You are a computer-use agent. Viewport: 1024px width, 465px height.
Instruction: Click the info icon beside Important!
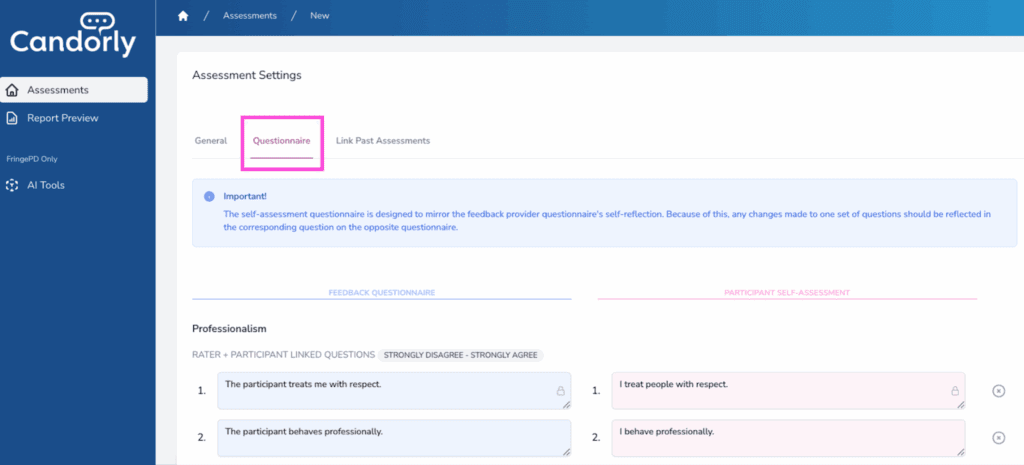click(209, 197)
